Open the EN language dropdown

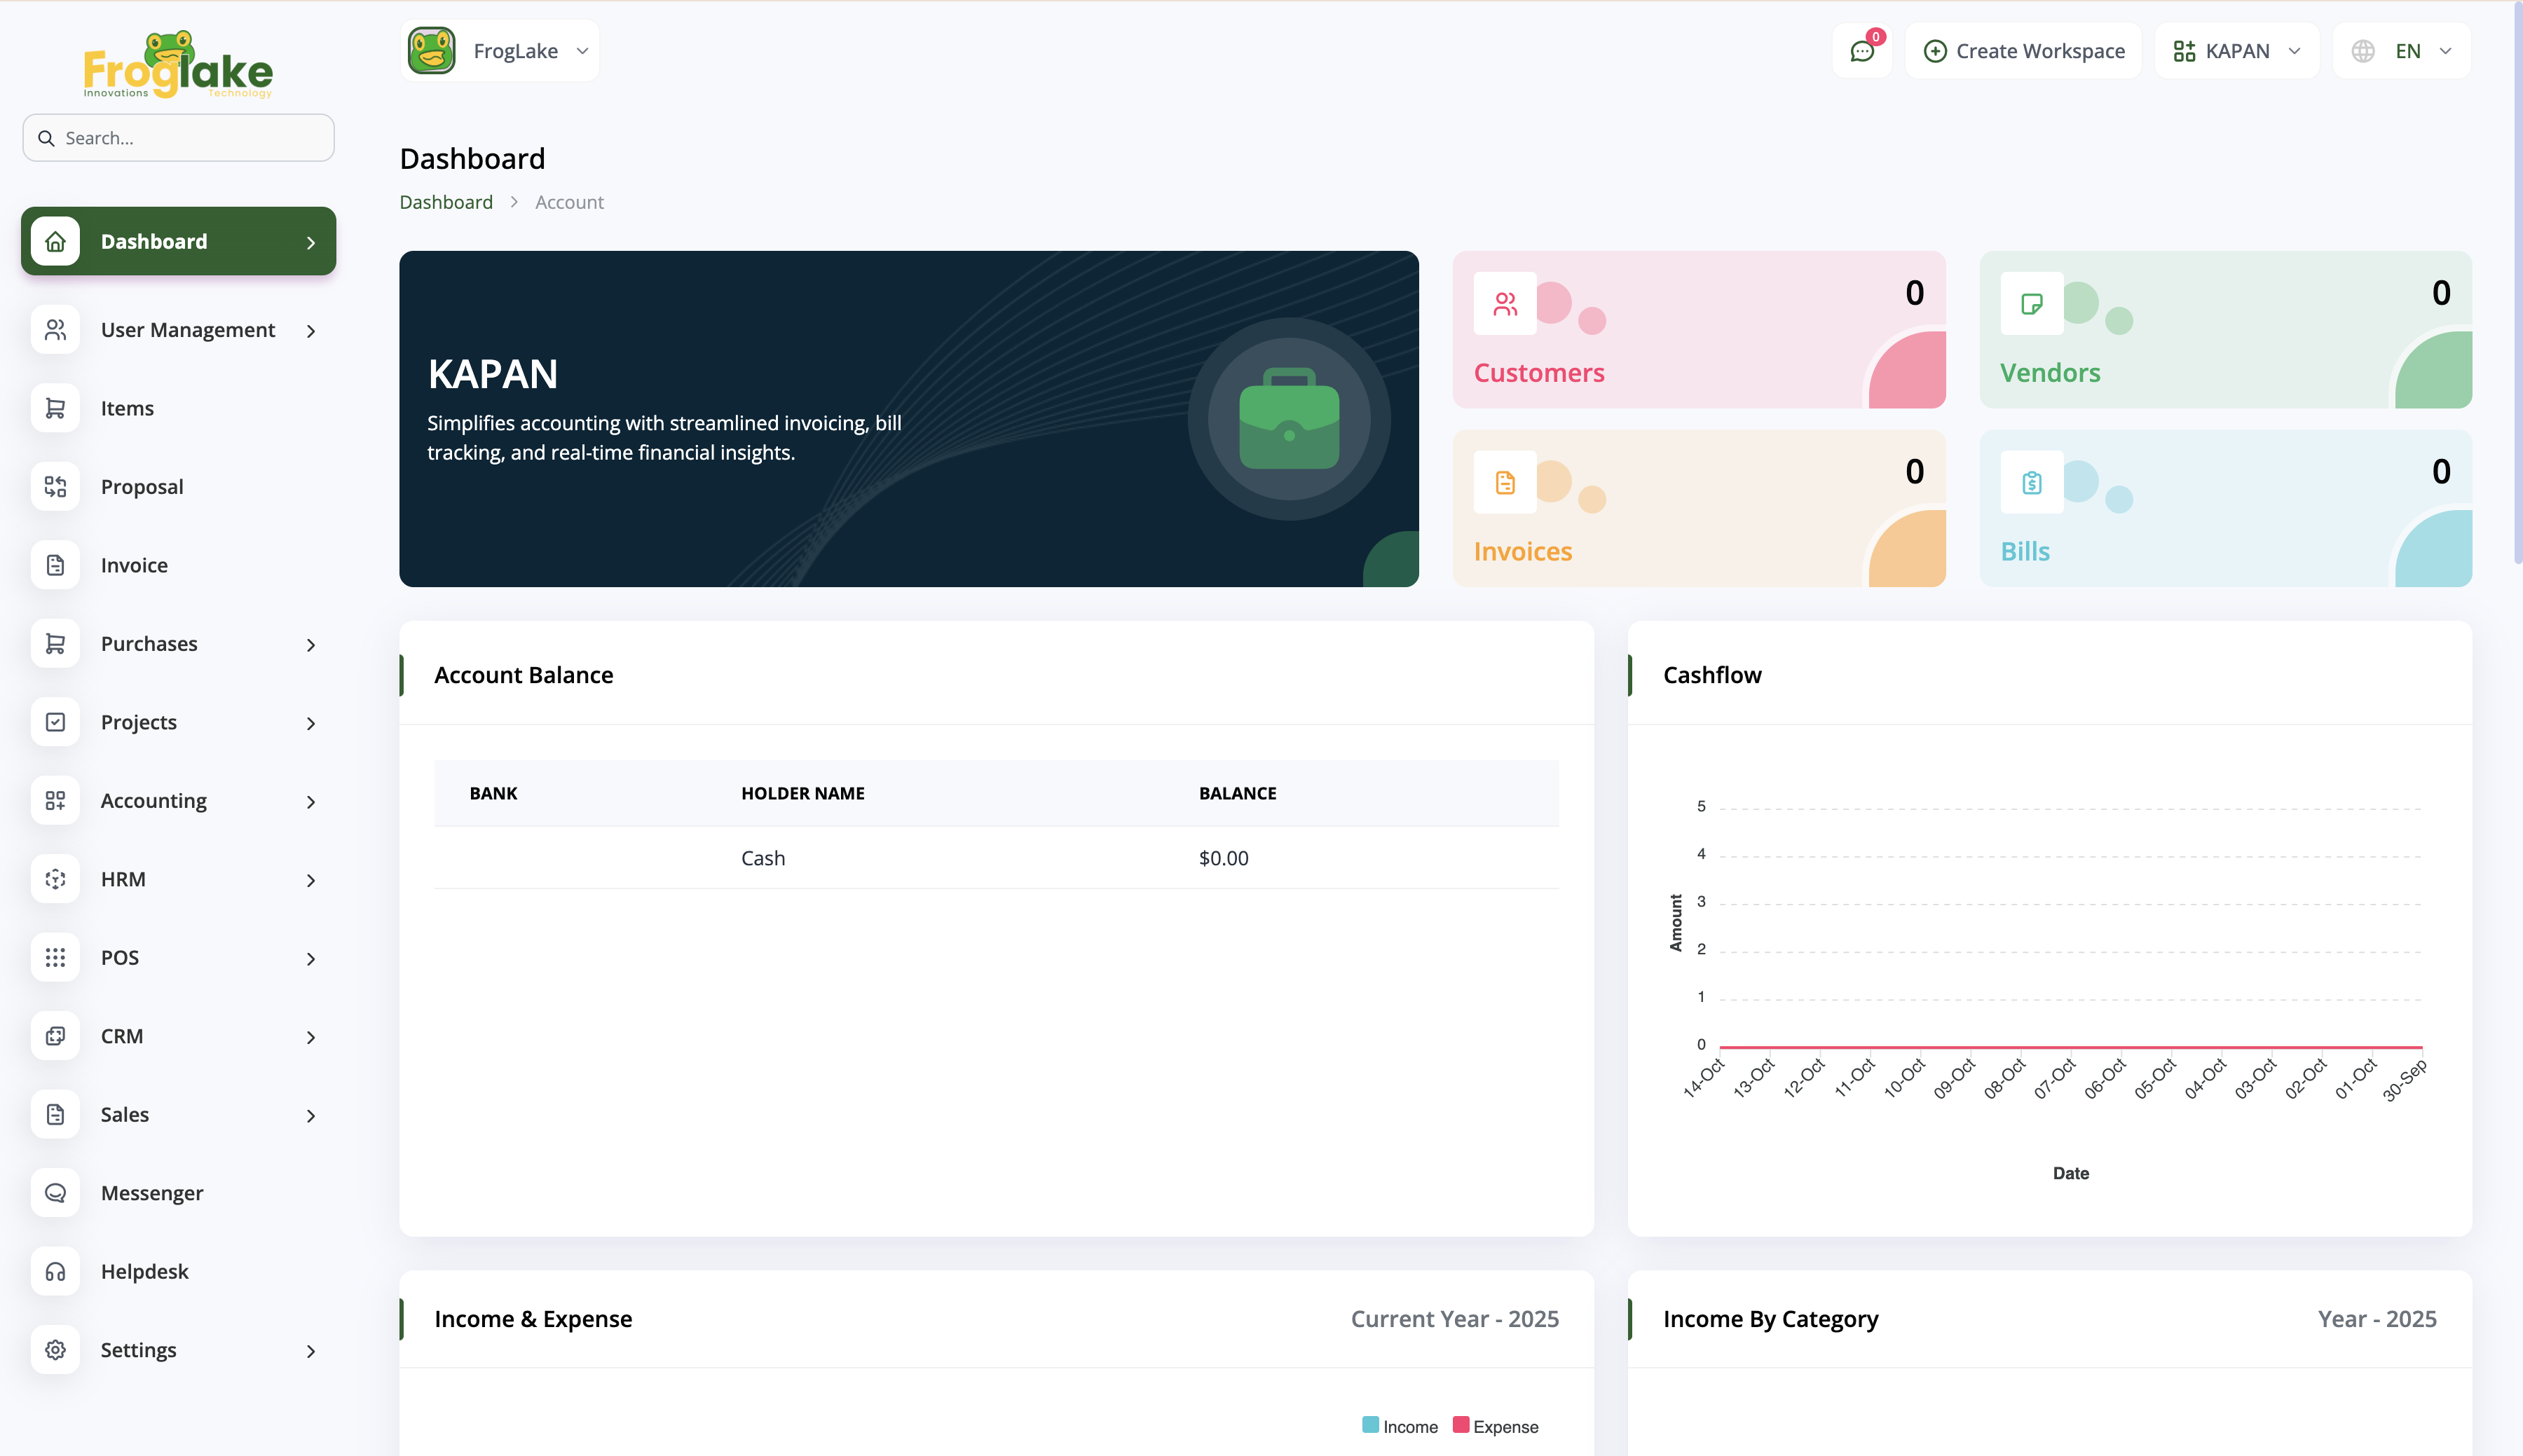pos(2402,51)
